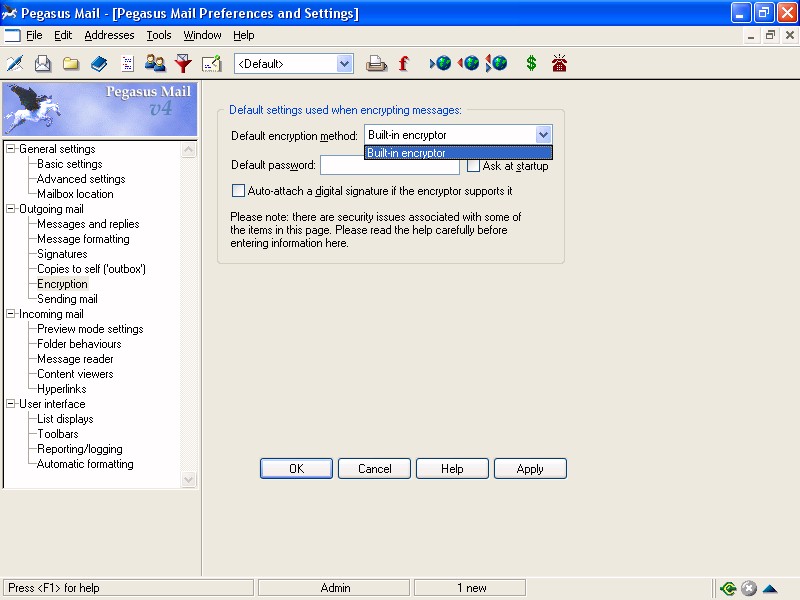Select Copies to self ('outbox')
Screen dimensions: 800x600
click(x=91, y=269)
